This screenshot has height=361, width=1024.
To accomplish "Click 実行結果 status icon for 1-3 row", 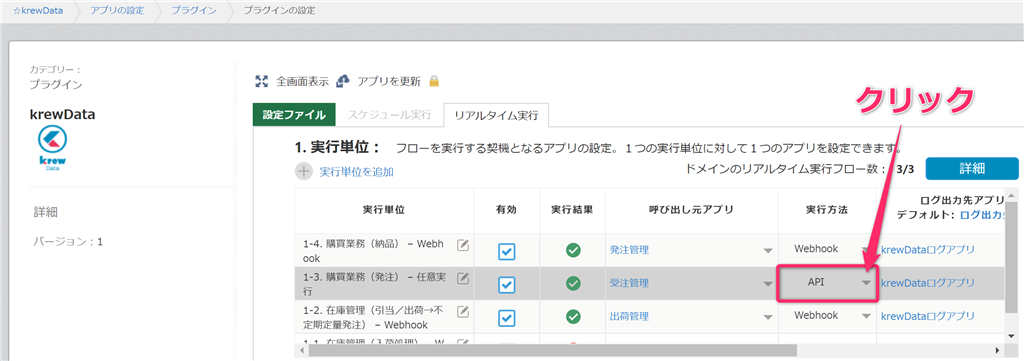I will (573, 283).
